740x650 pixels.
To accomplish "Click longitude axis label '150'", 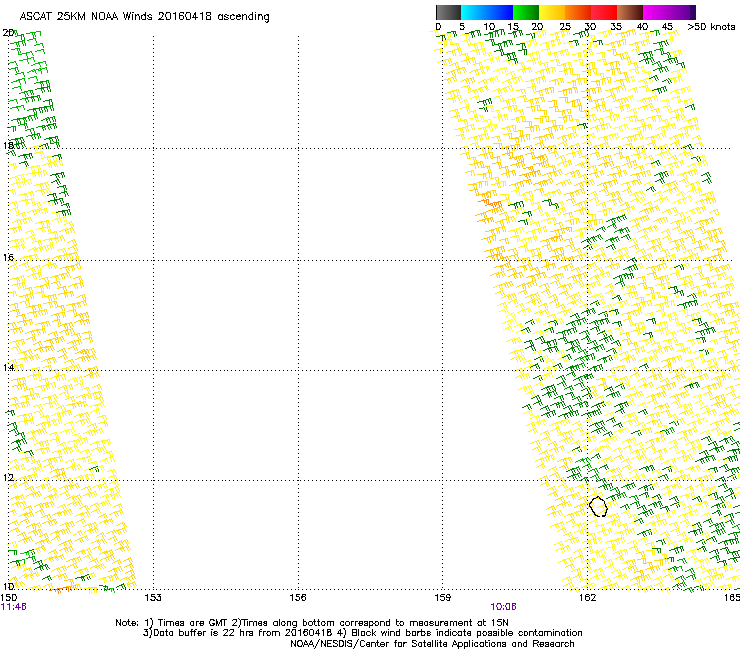I will [x=9, y=598].
